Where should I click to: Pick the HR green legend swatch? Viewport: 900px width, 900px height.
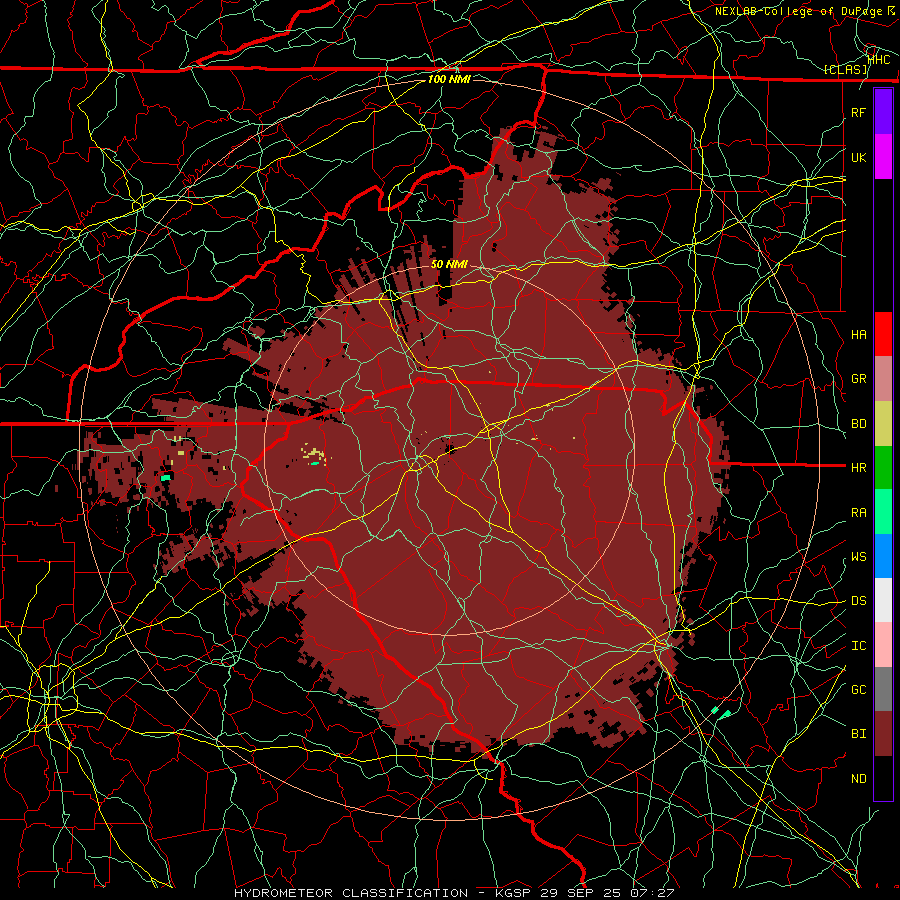coord(883,467)
